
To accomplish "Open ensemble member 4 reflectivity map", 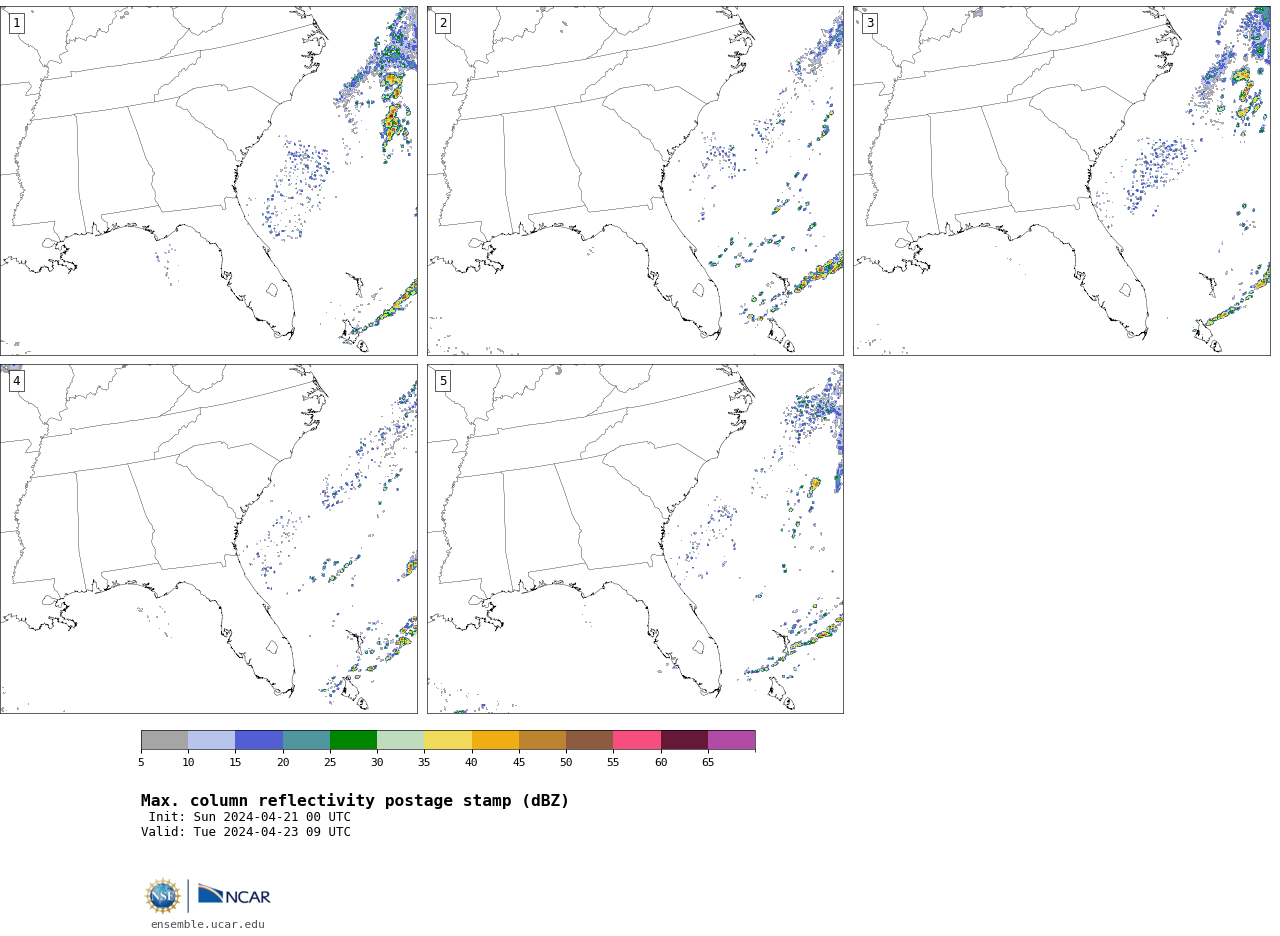I will pyautogui.click(x=209, y=539).
